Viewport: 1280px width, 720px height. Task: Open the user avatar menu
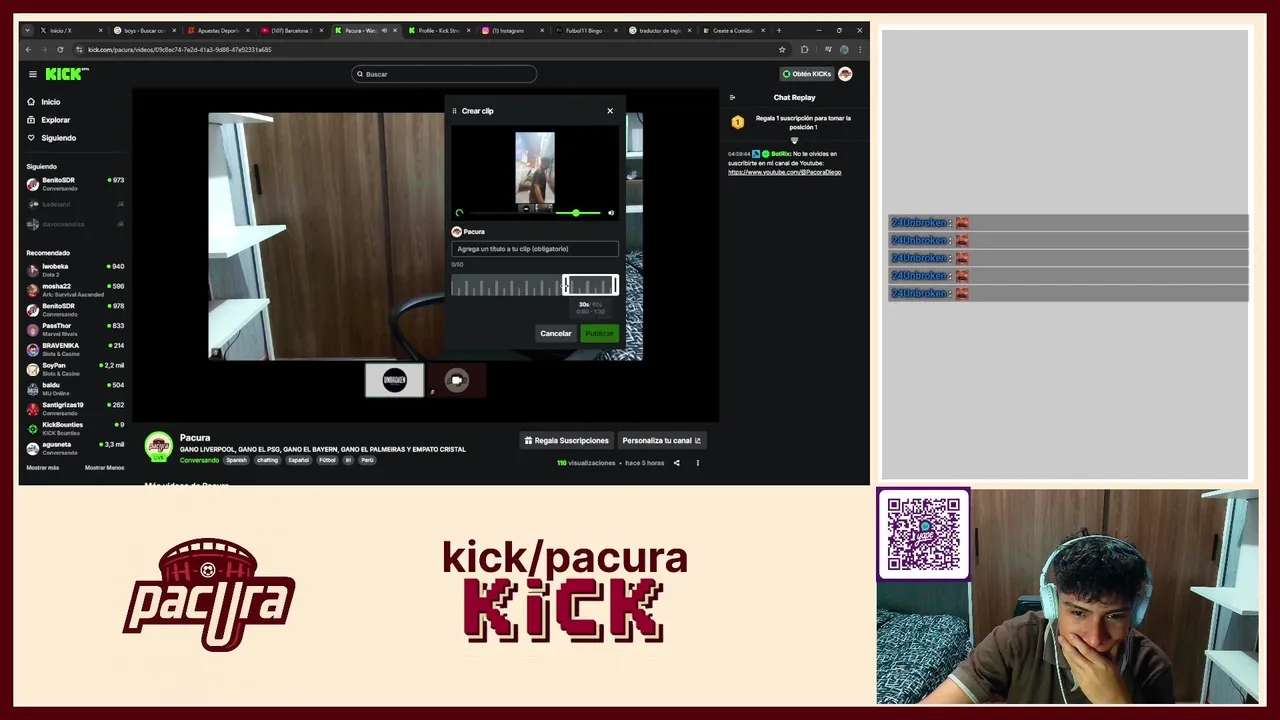coord(845,74)
